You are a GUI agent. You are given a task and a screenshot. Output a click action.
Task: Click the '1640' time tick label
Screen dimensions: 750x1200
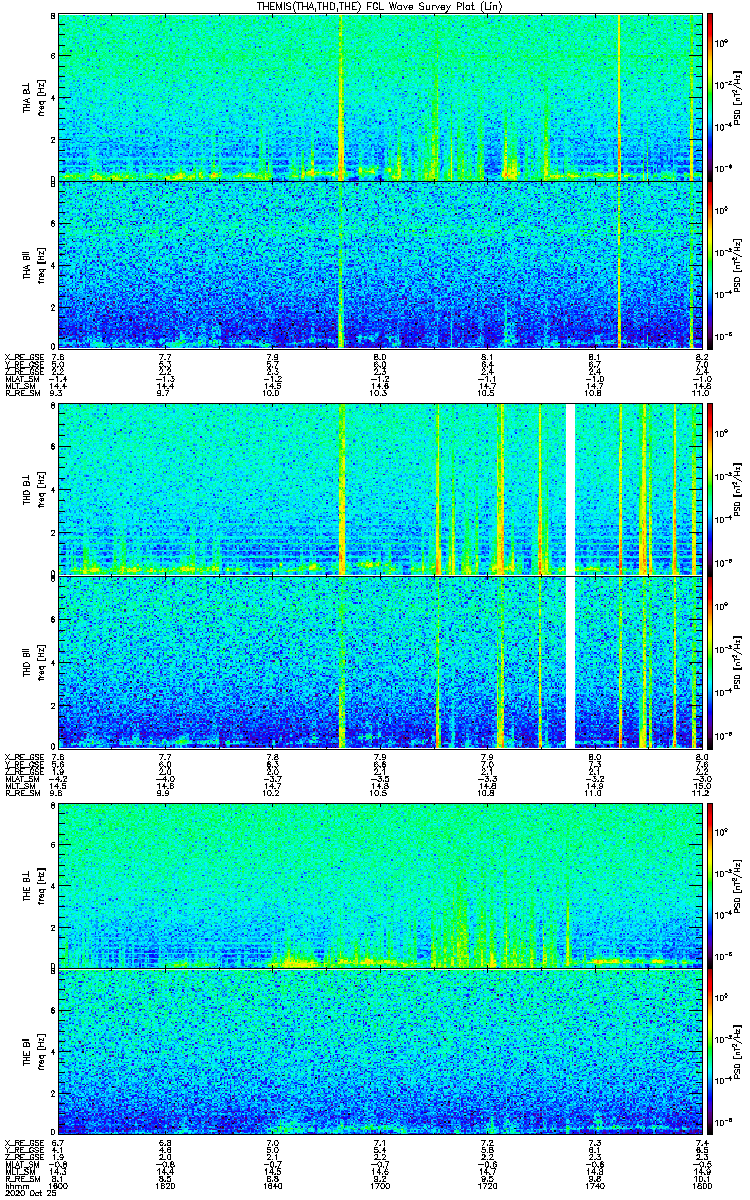click(273, 1185)
